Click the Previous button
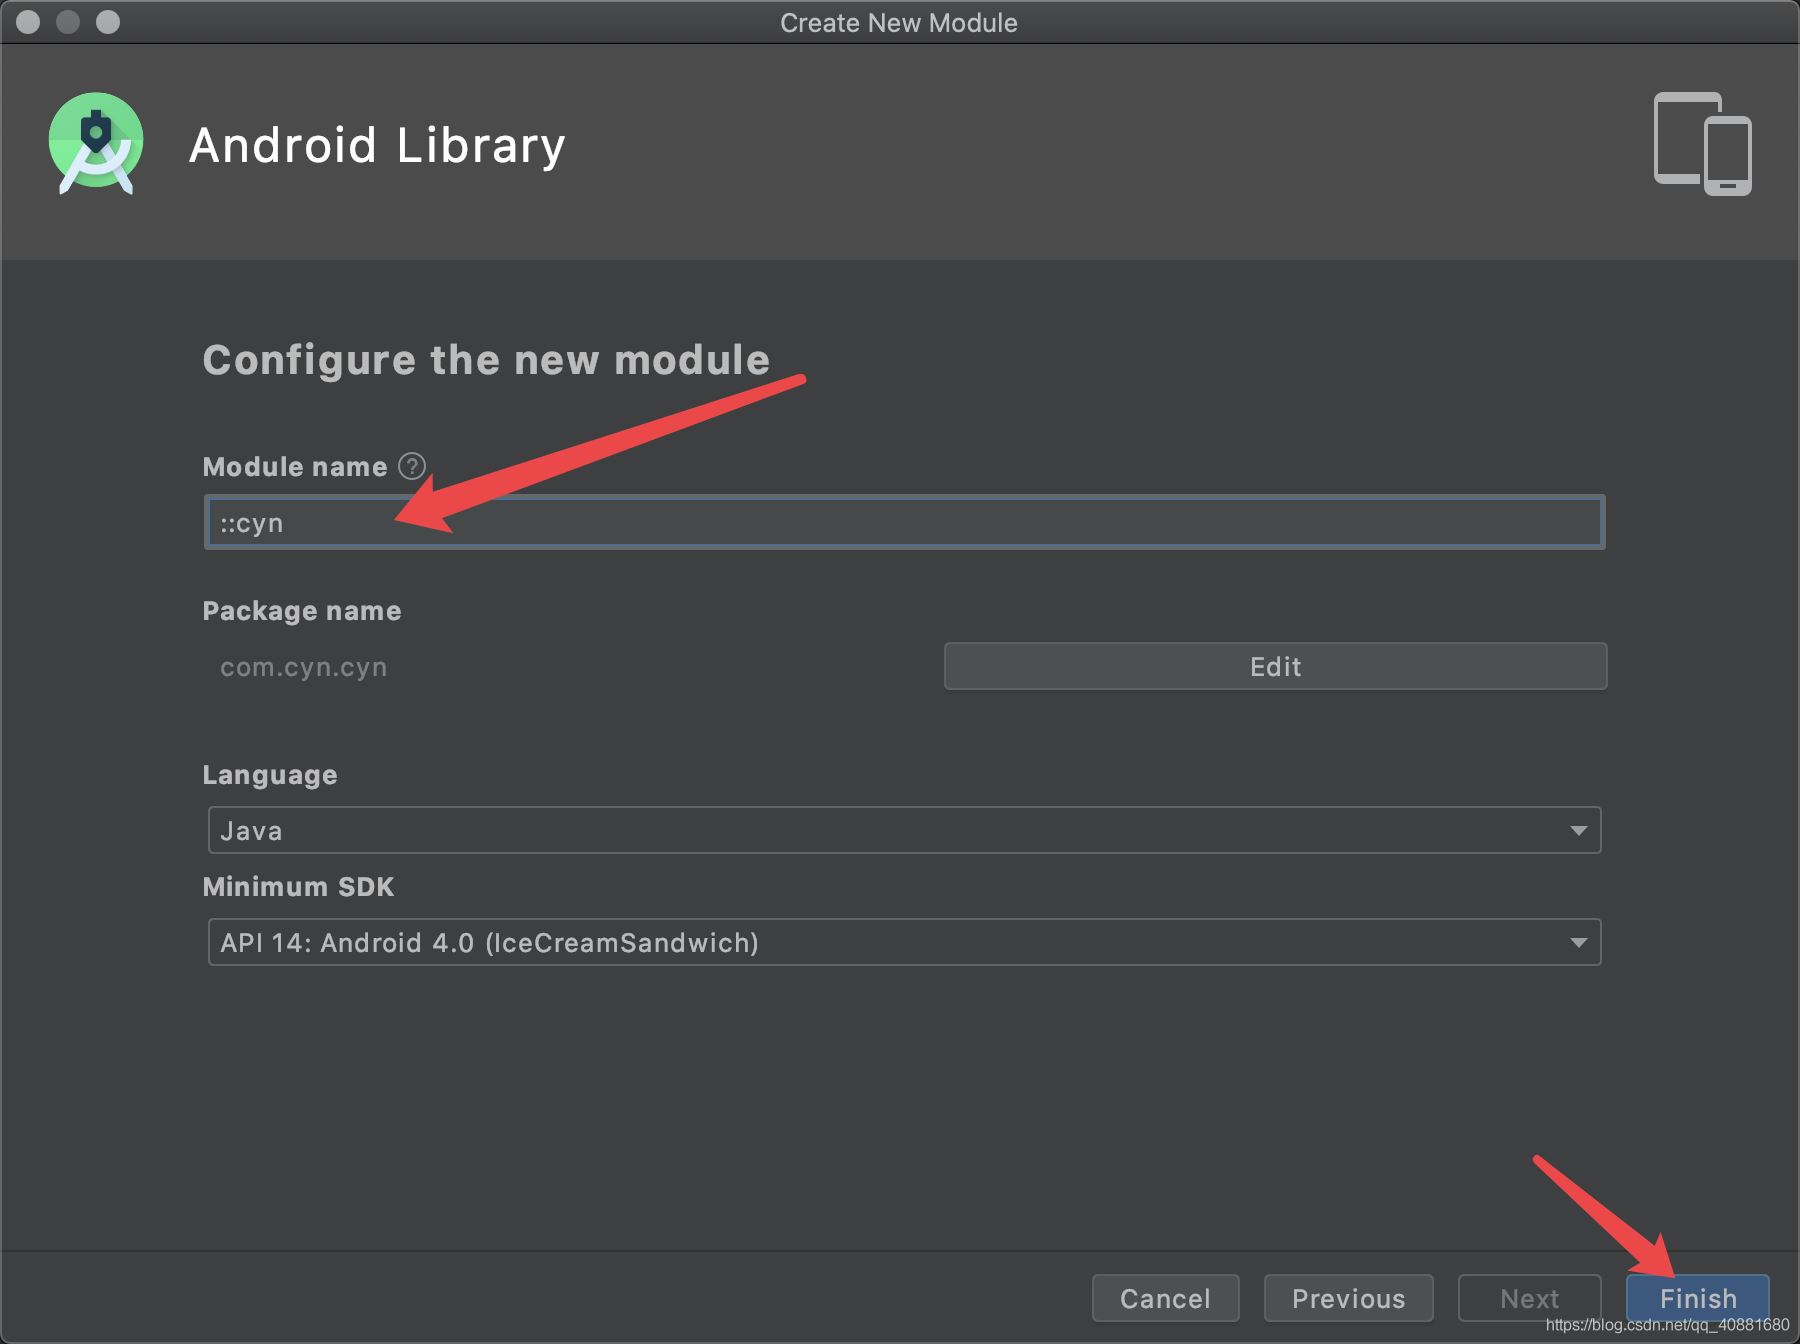The image size is (1800, 1344). 1348,1297
